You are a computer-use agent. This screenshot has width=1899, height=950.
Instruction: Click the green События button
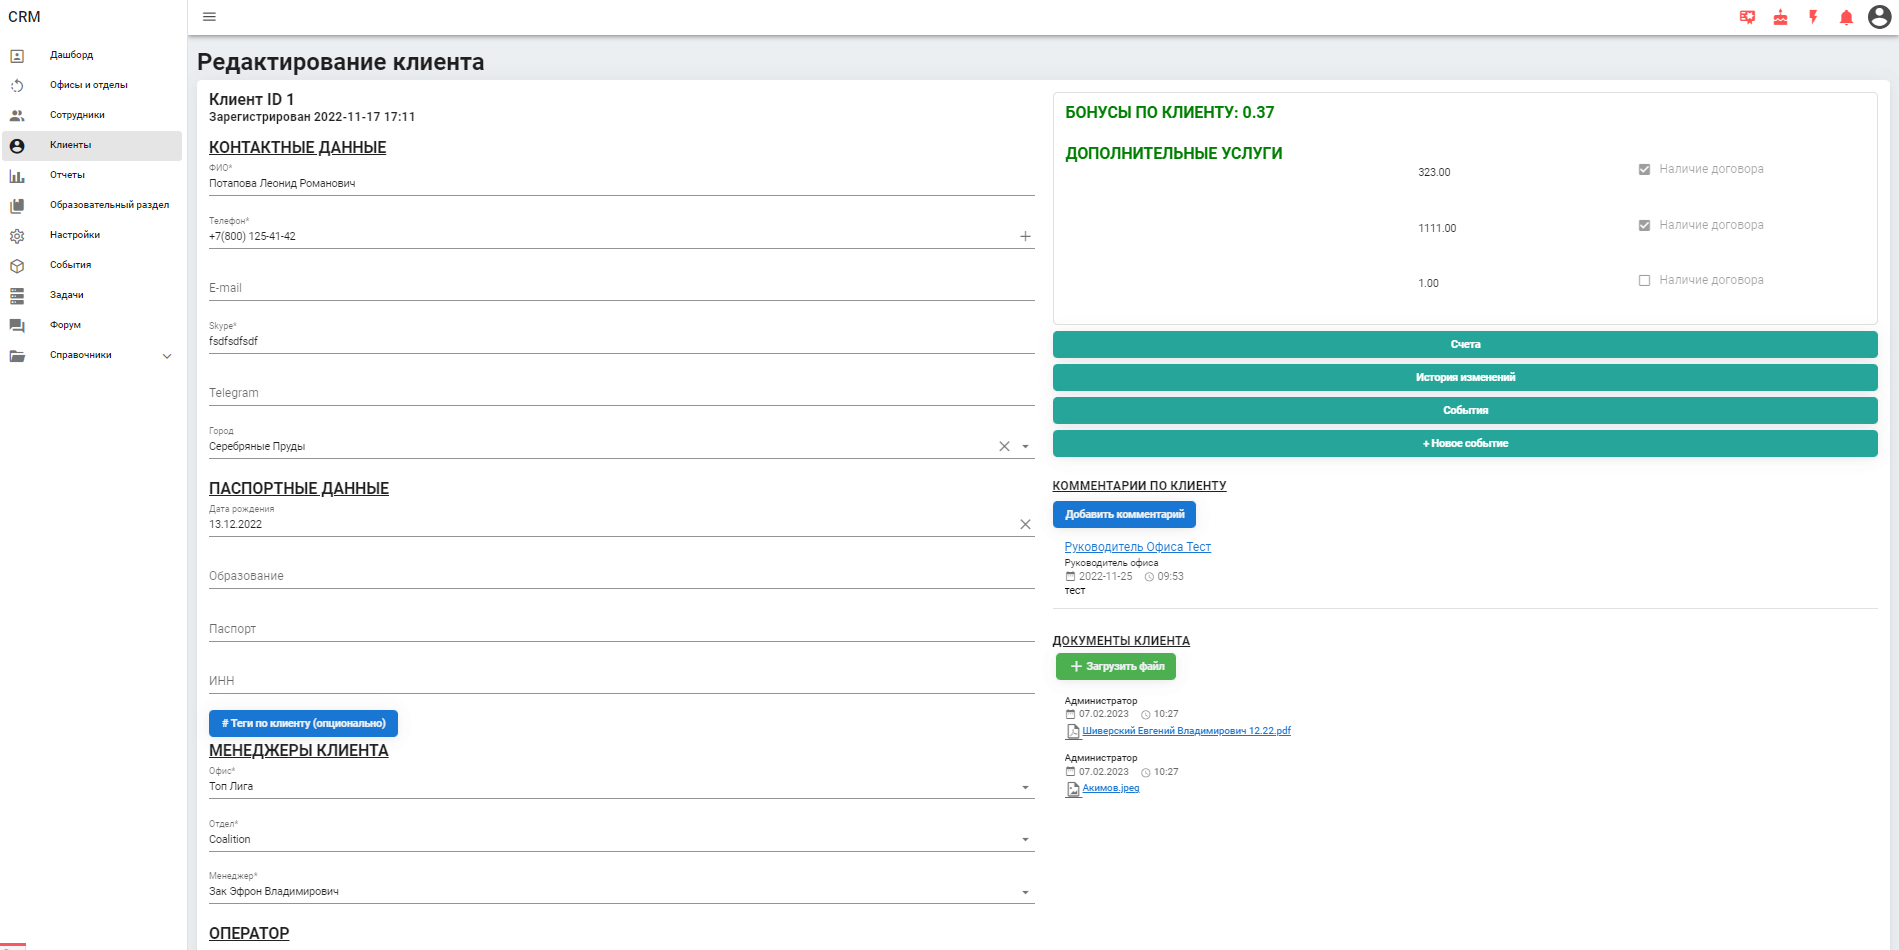(x=1465, y=410)
